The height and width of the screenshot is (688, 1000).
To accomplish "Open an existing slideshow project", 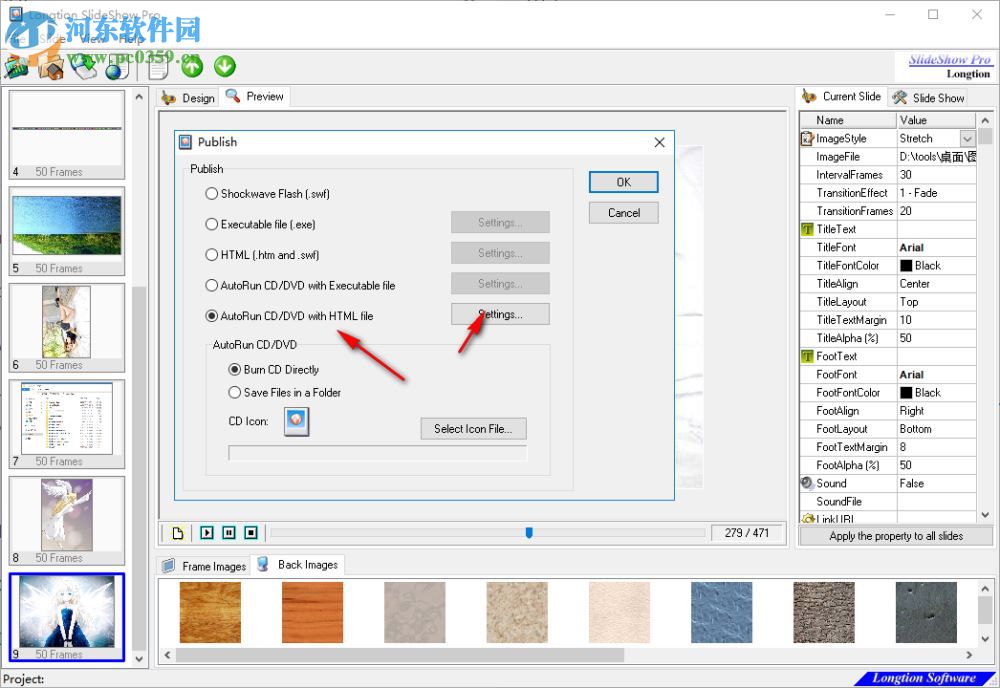I will coord(49,68).
